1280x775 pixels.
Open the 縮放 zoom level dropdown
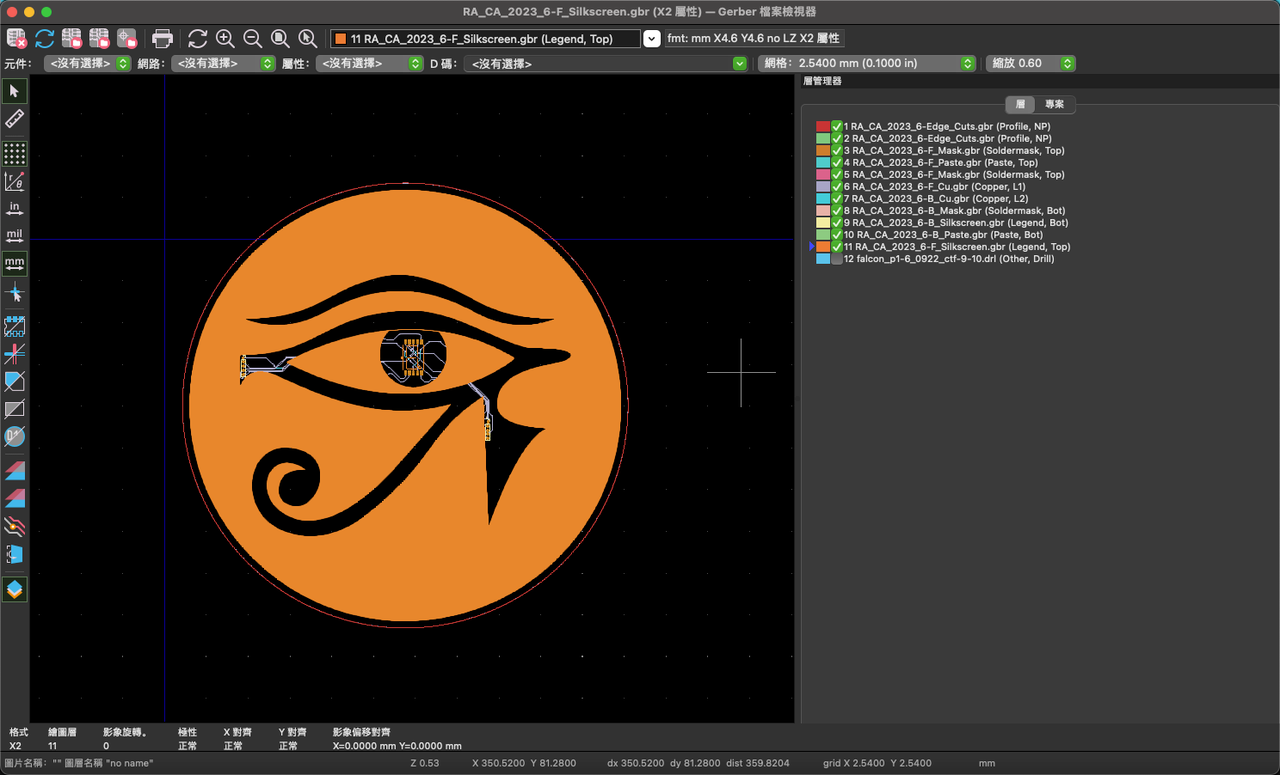pos(1030,63)
